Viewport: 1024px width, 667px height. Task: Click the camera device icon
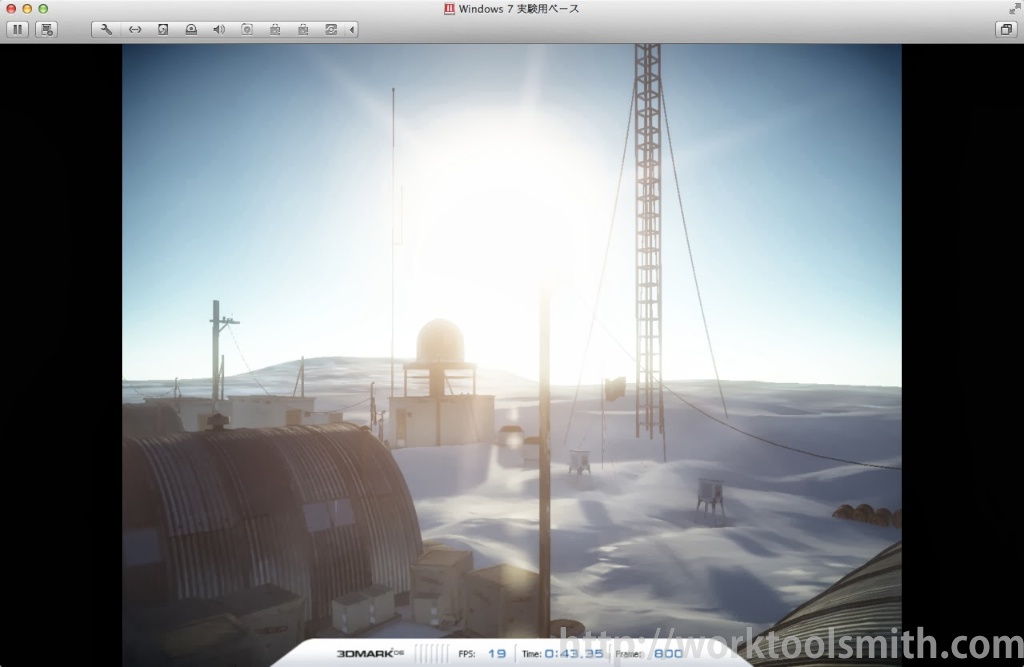[247, 29]
